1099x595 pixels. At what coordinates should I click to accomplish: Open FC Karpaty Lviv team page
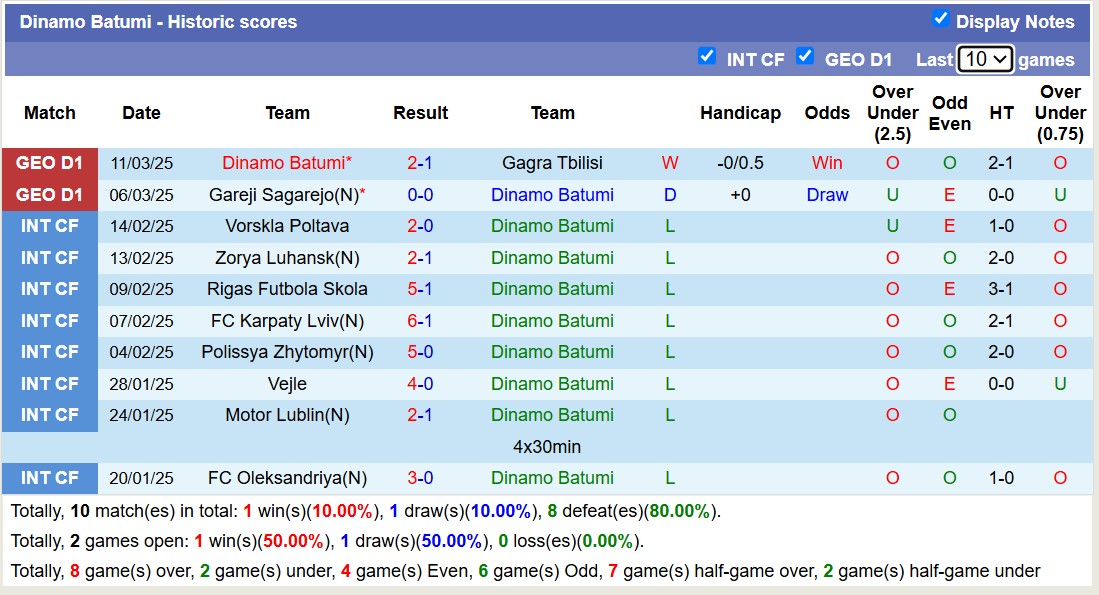point(287,321)
